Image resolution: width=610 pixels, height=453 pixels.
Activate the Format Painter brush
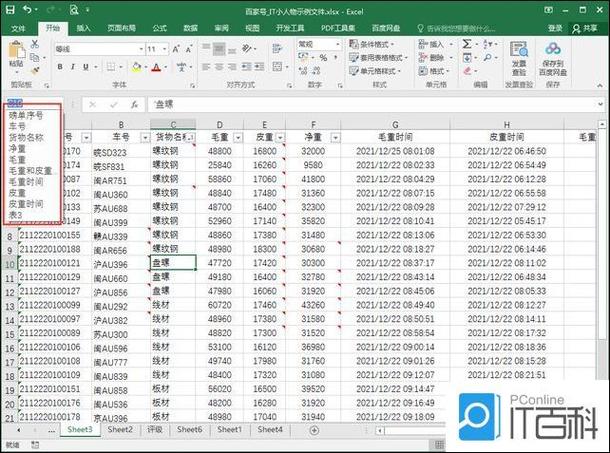(x=35, y=70)
